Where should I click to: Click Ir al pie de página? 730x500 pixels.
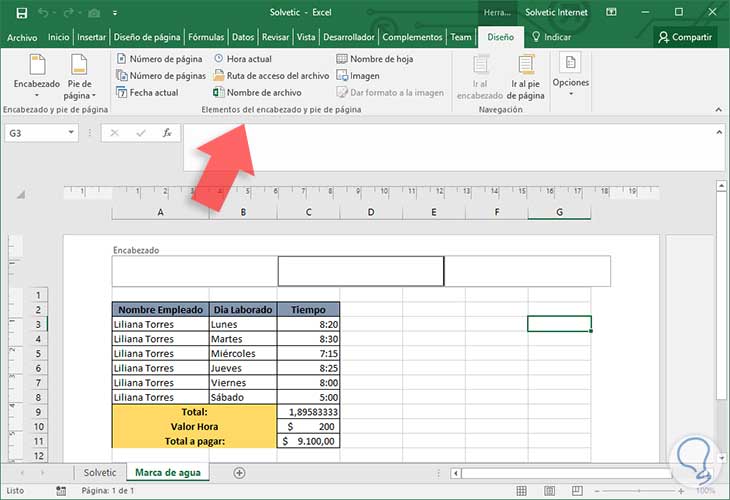[x=526, y=76]
